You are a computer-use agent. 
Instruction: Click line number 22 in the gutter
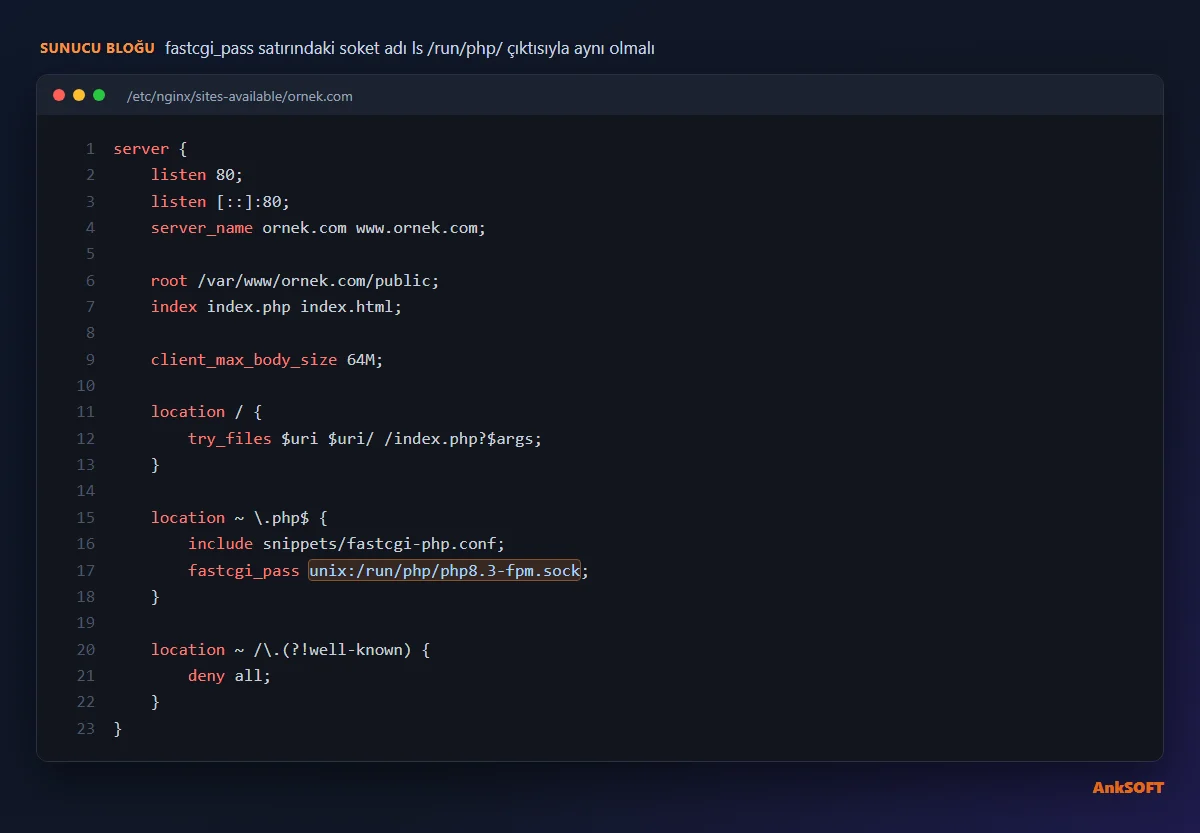85,702
